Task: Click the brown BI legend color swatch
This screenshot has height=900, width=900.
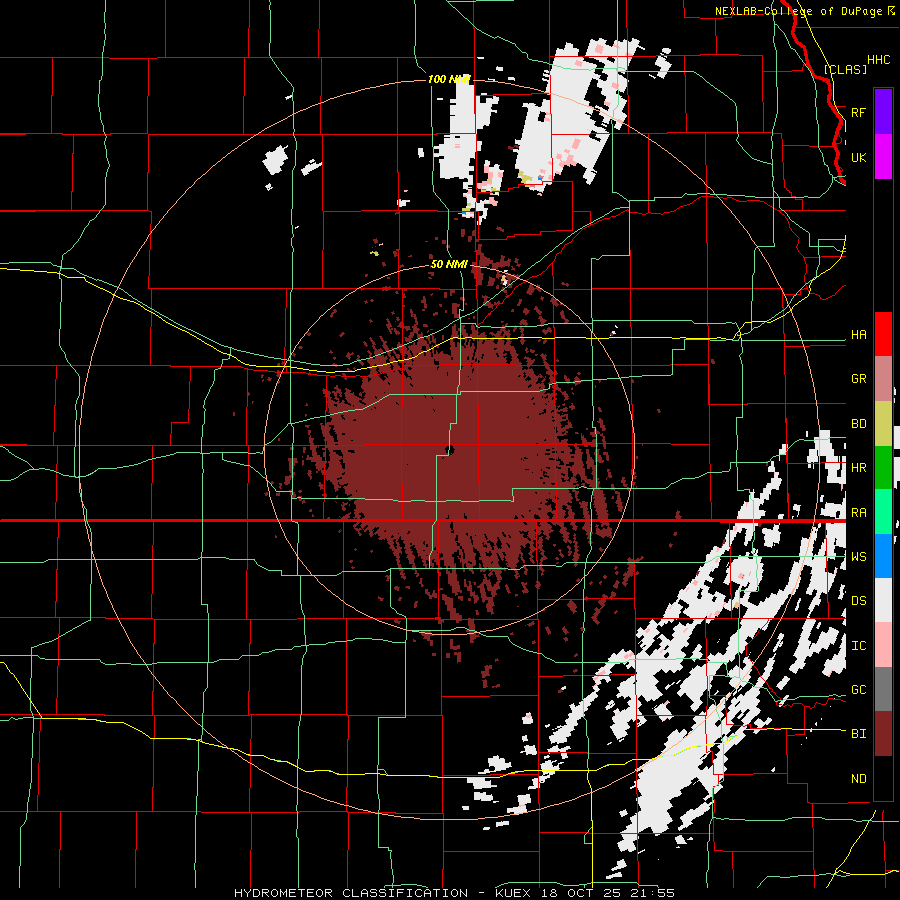Action: 883,734
